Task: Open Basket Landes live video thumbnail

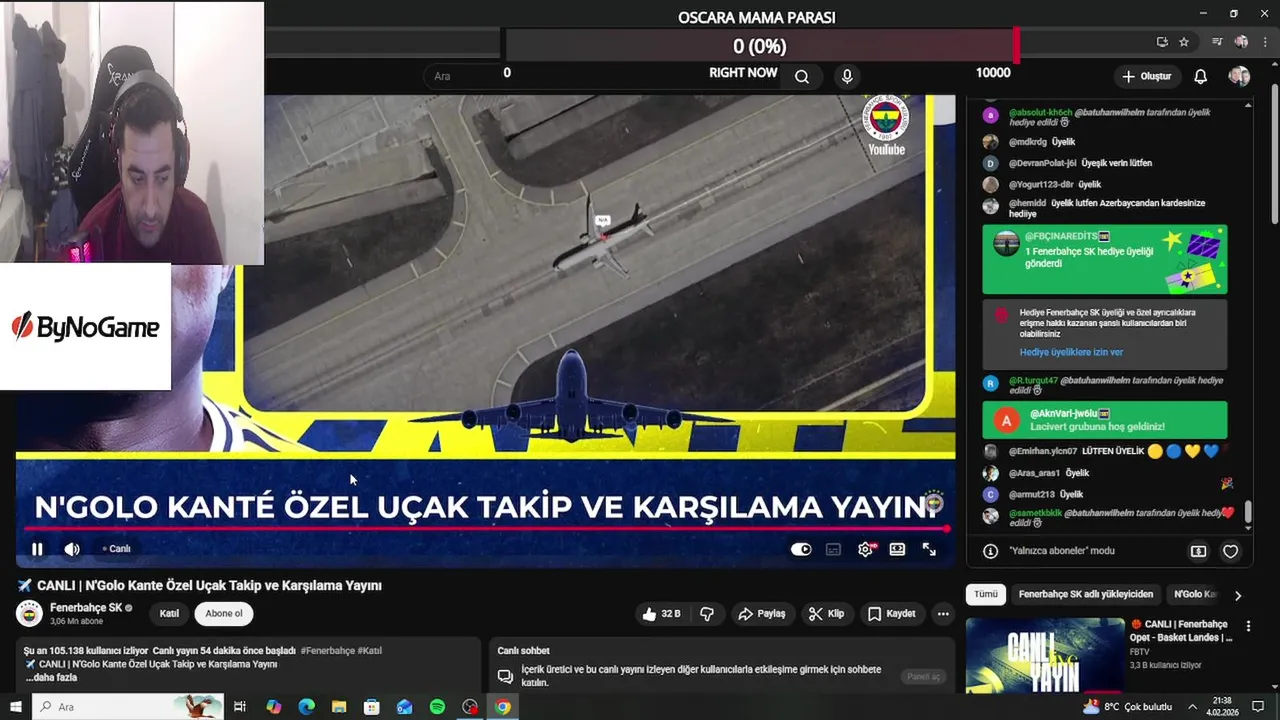Action: click(x=1045, y=656)
